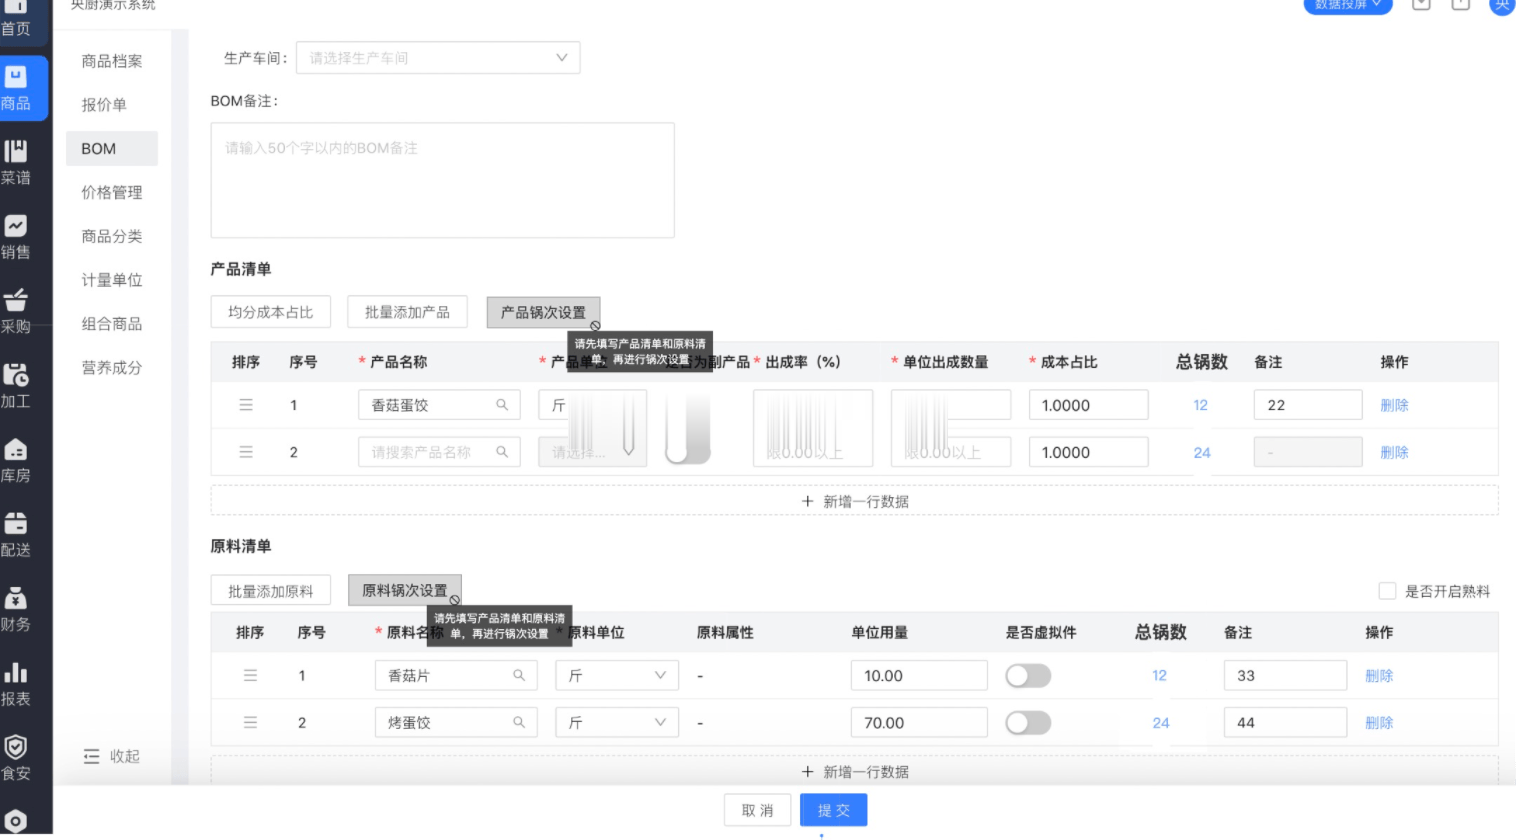The width and height of the screenshot is (1516, 840).
Task: Open the 报表 sidebar icon
Action: coord(16,672)
